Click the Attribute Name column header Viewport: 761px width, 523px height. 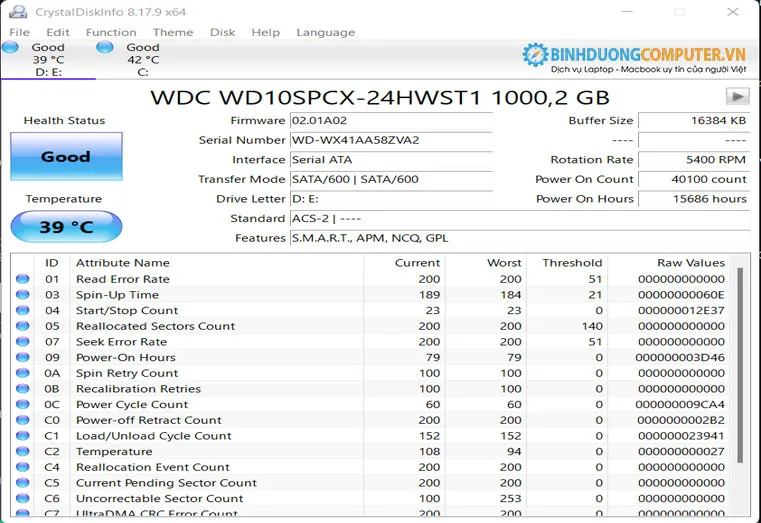pyautogui.click(x=123, y=262)
